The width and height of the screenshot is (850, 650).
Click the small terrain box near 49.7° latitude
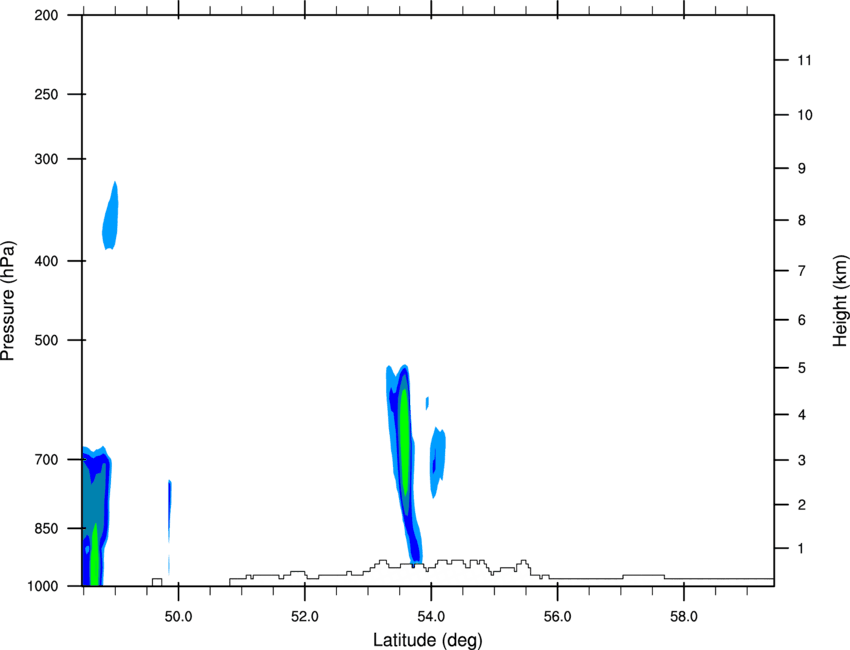pyautogui.click(x=157, y=582)
